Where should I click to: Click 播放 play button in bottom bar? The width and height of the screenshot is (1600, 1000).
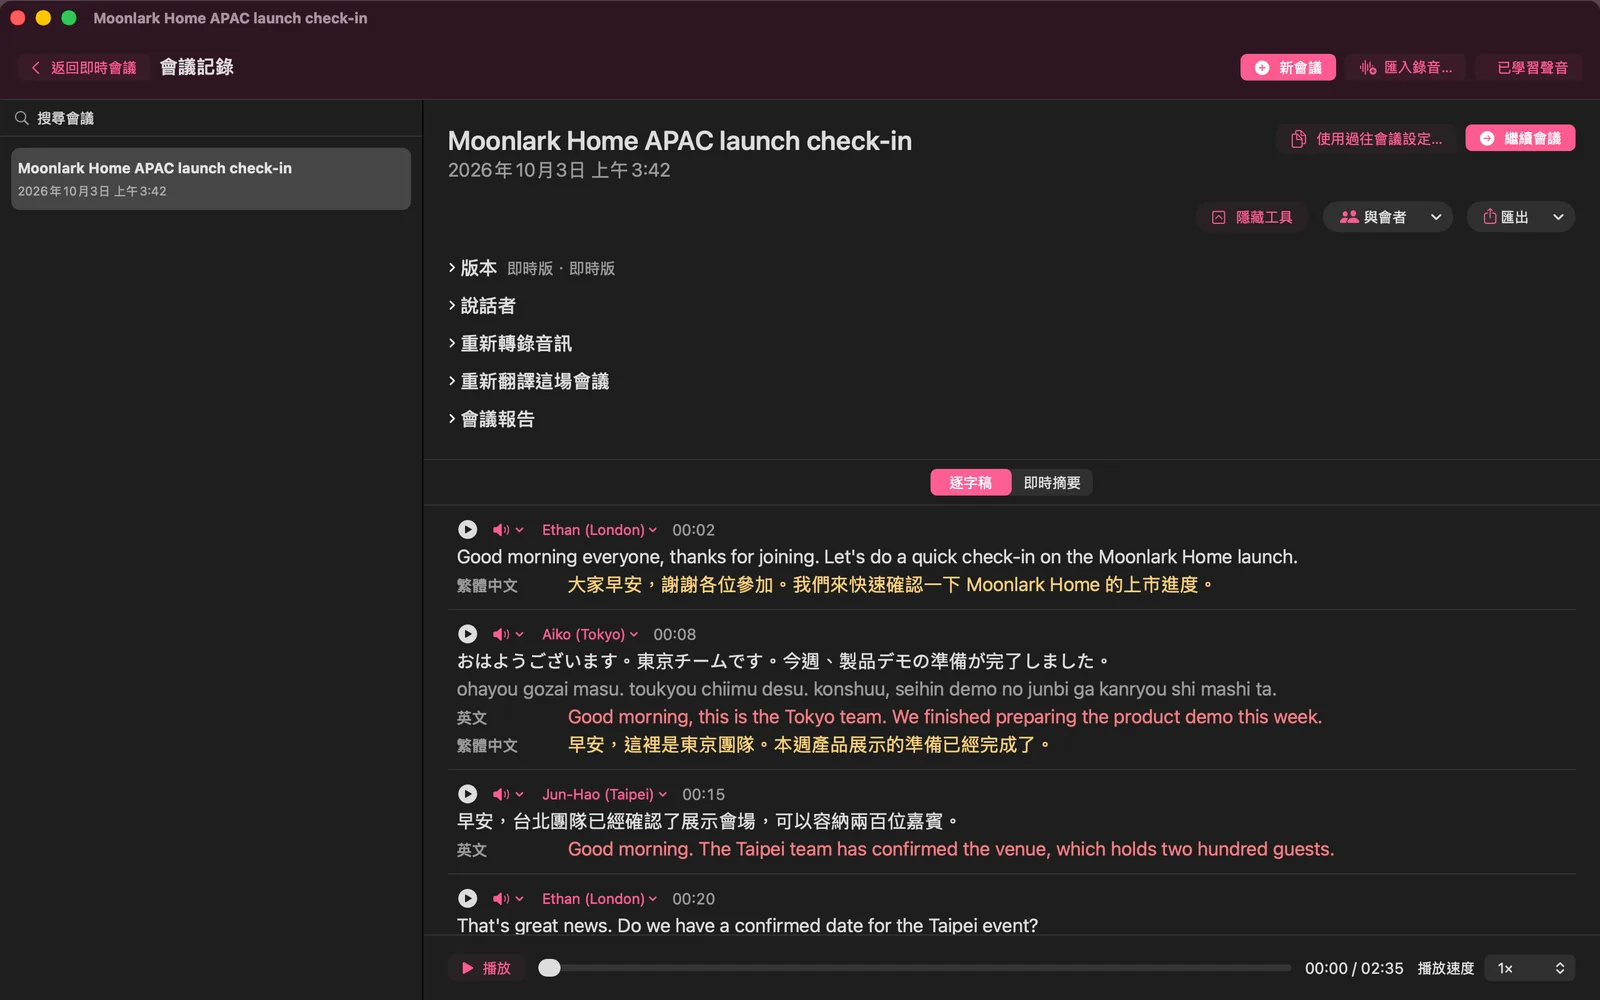point(486,968)
